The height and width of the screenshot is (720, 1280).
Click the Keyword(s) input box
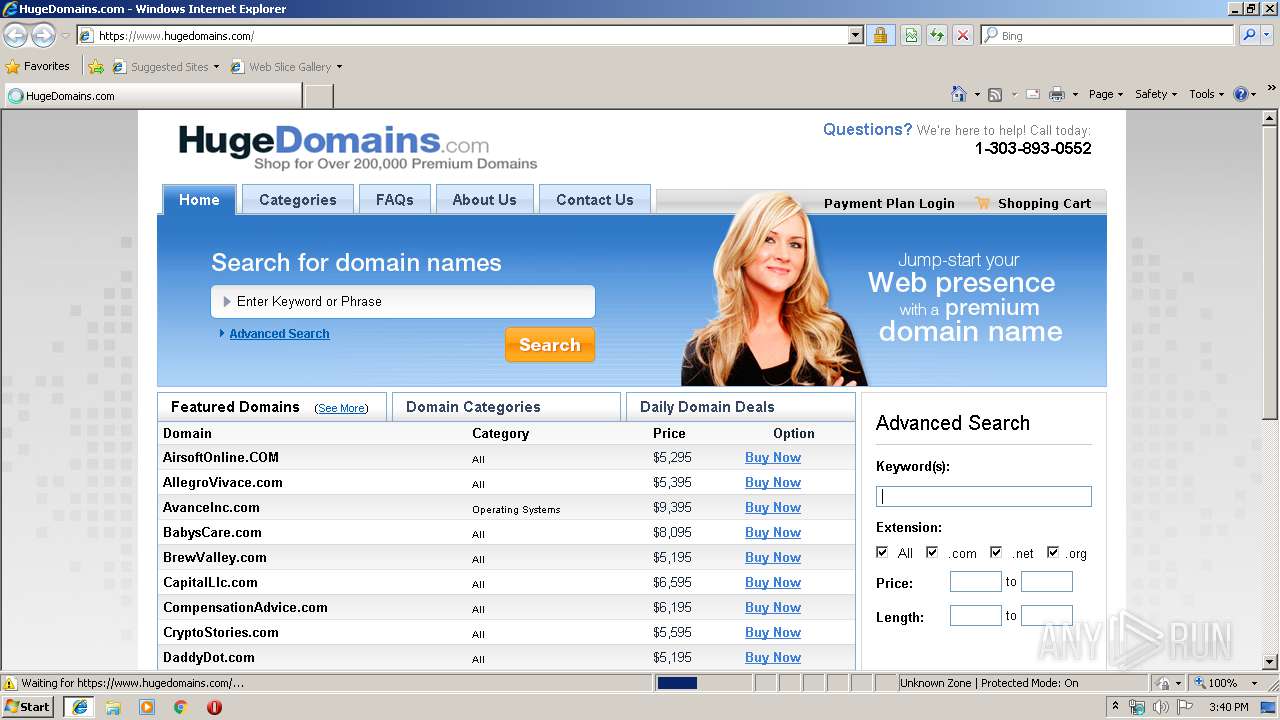984,496
